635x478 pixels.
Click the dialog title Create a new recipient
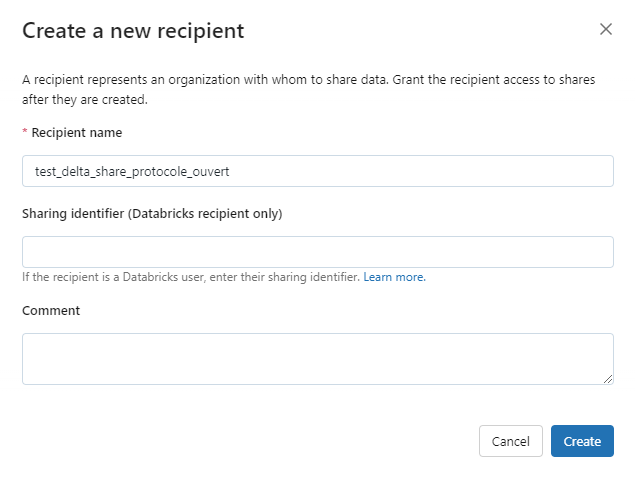[133, 31]
